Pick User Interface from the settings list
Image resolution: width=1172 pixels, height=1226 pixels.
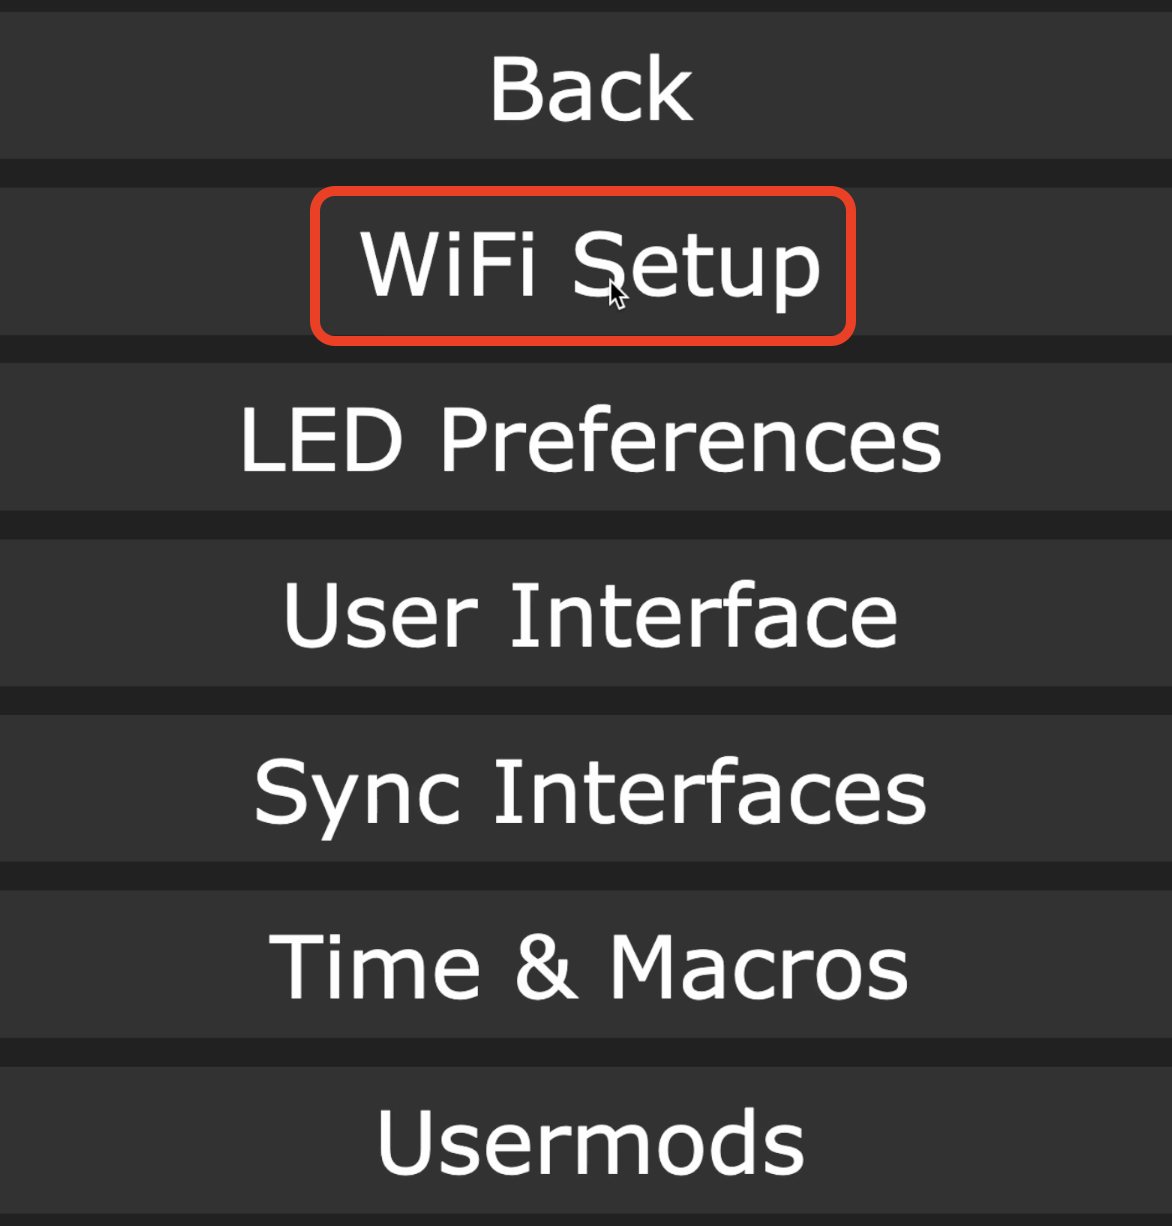[x=590, y=615]
